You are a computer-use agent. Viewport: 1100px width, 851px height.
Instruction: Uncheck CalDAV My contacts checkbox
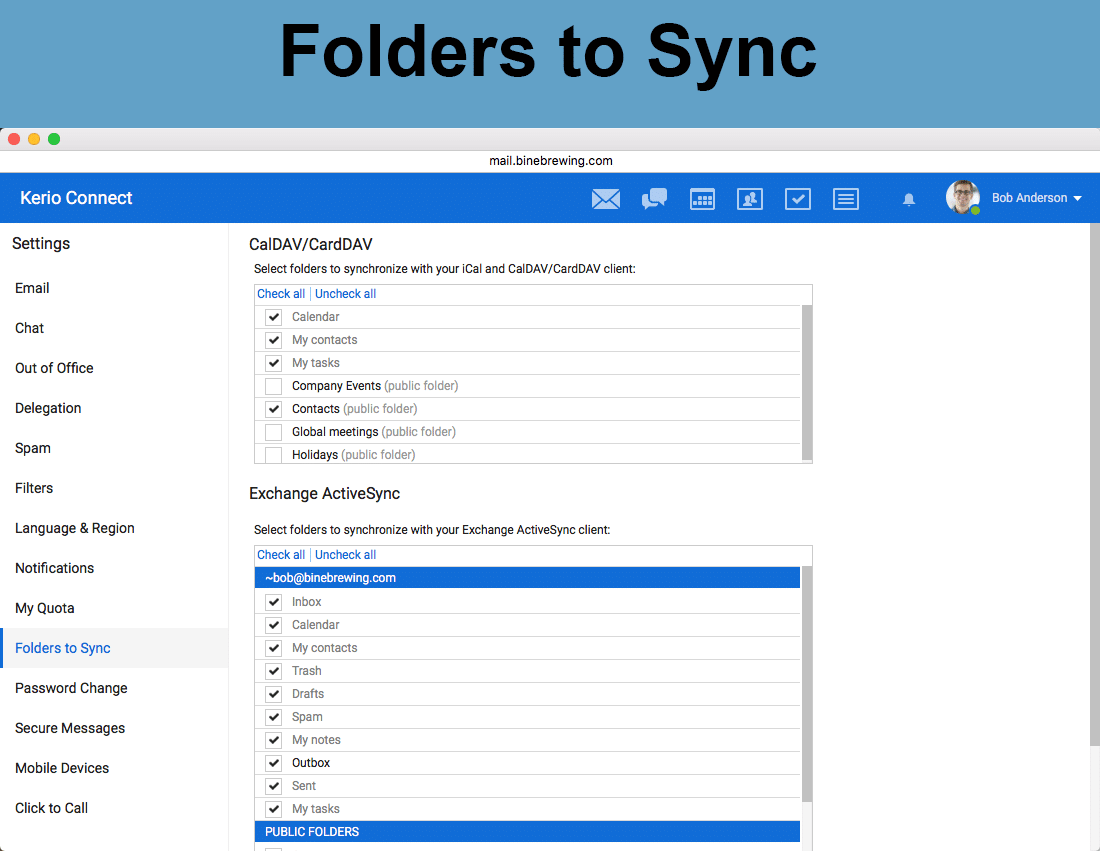coord(274,340)
